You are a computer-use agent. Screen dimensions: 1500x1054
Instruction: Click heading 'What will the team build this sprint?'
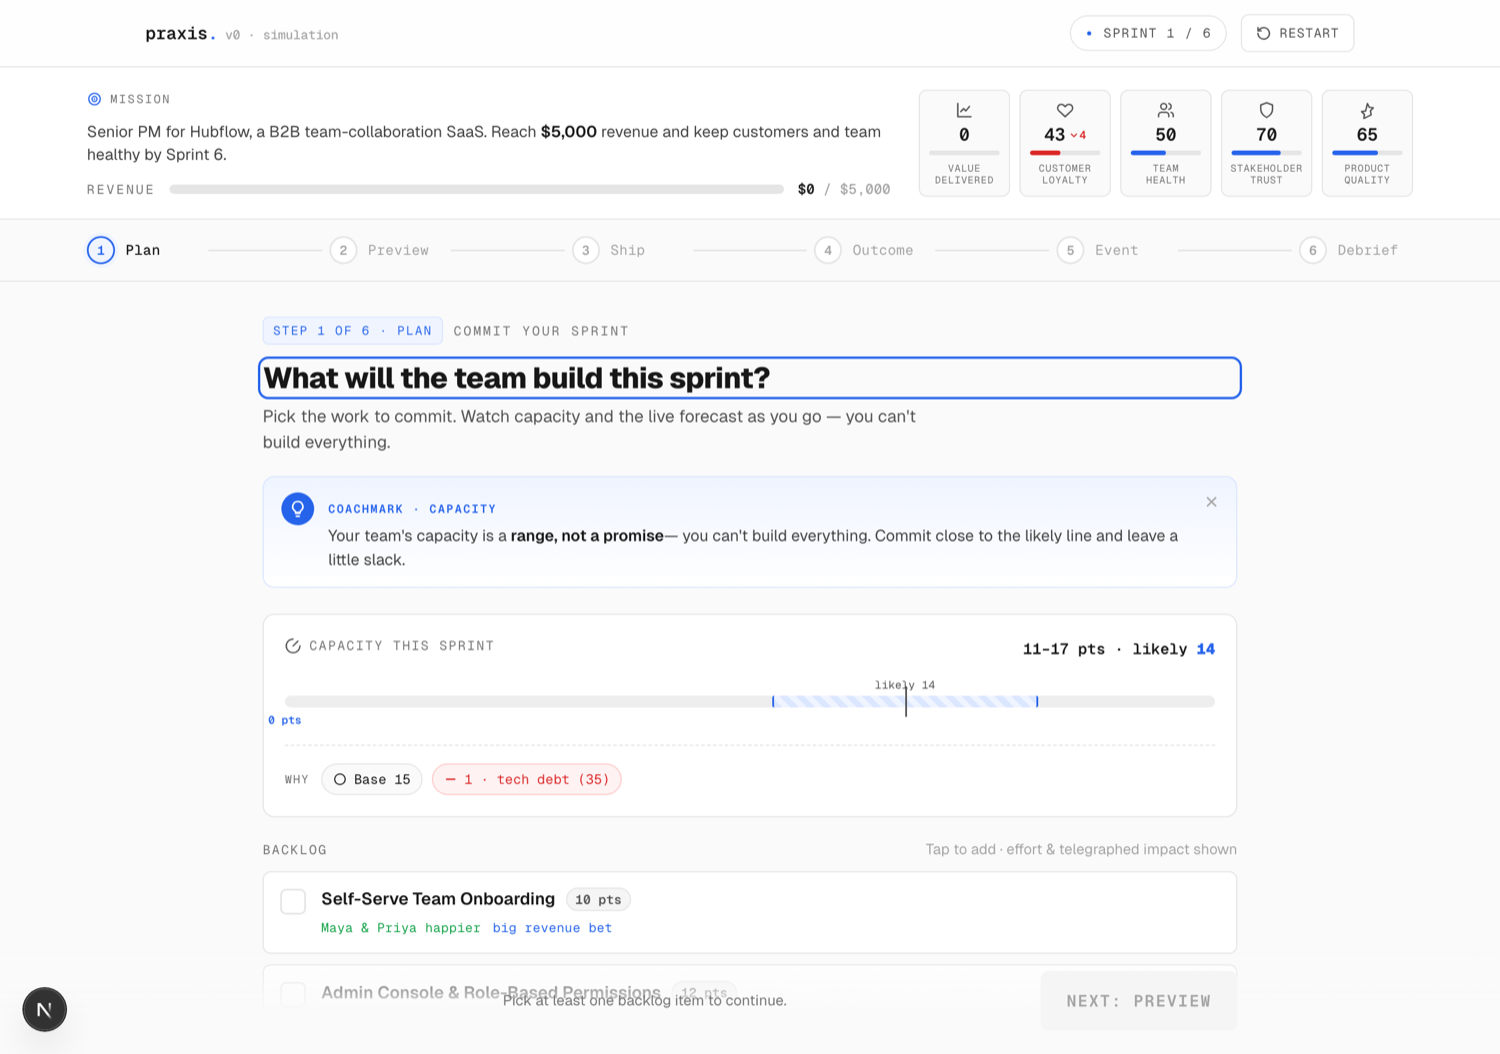[517, 378]
